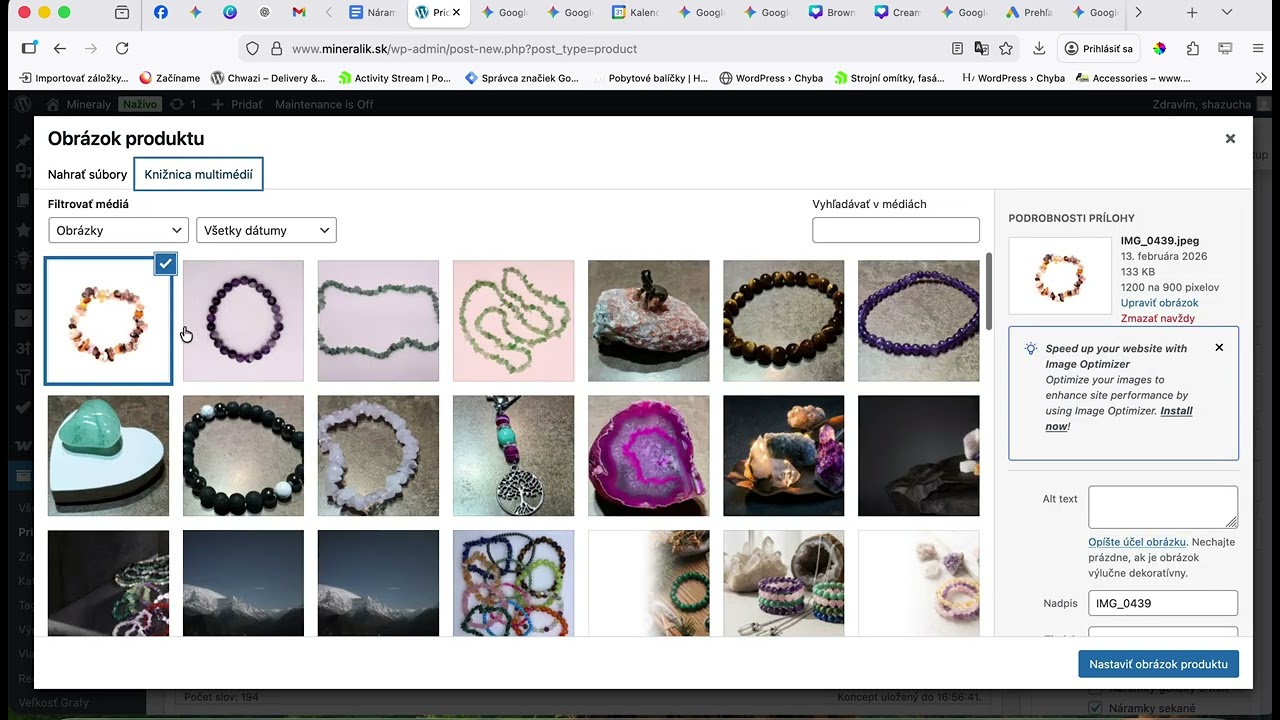Switch to Nahrať súbory tab
This screenshot has width=1280, height=720.
[x=88, y=174]
